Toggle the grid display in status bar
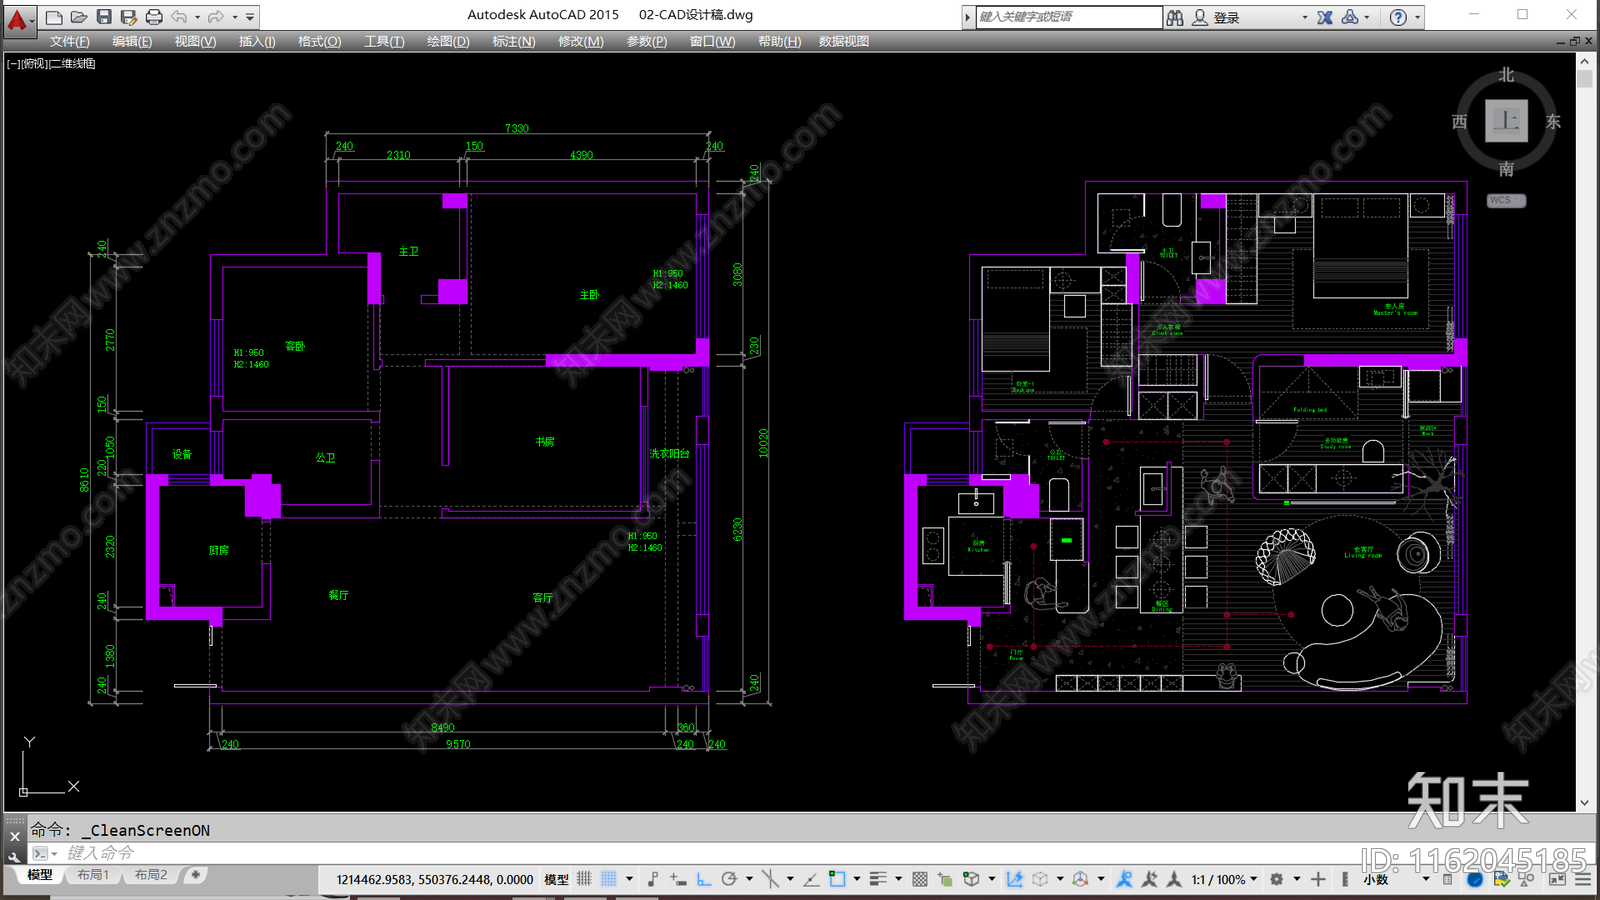The width and height of the screenshot is (1600, 900). coord(584,879)
